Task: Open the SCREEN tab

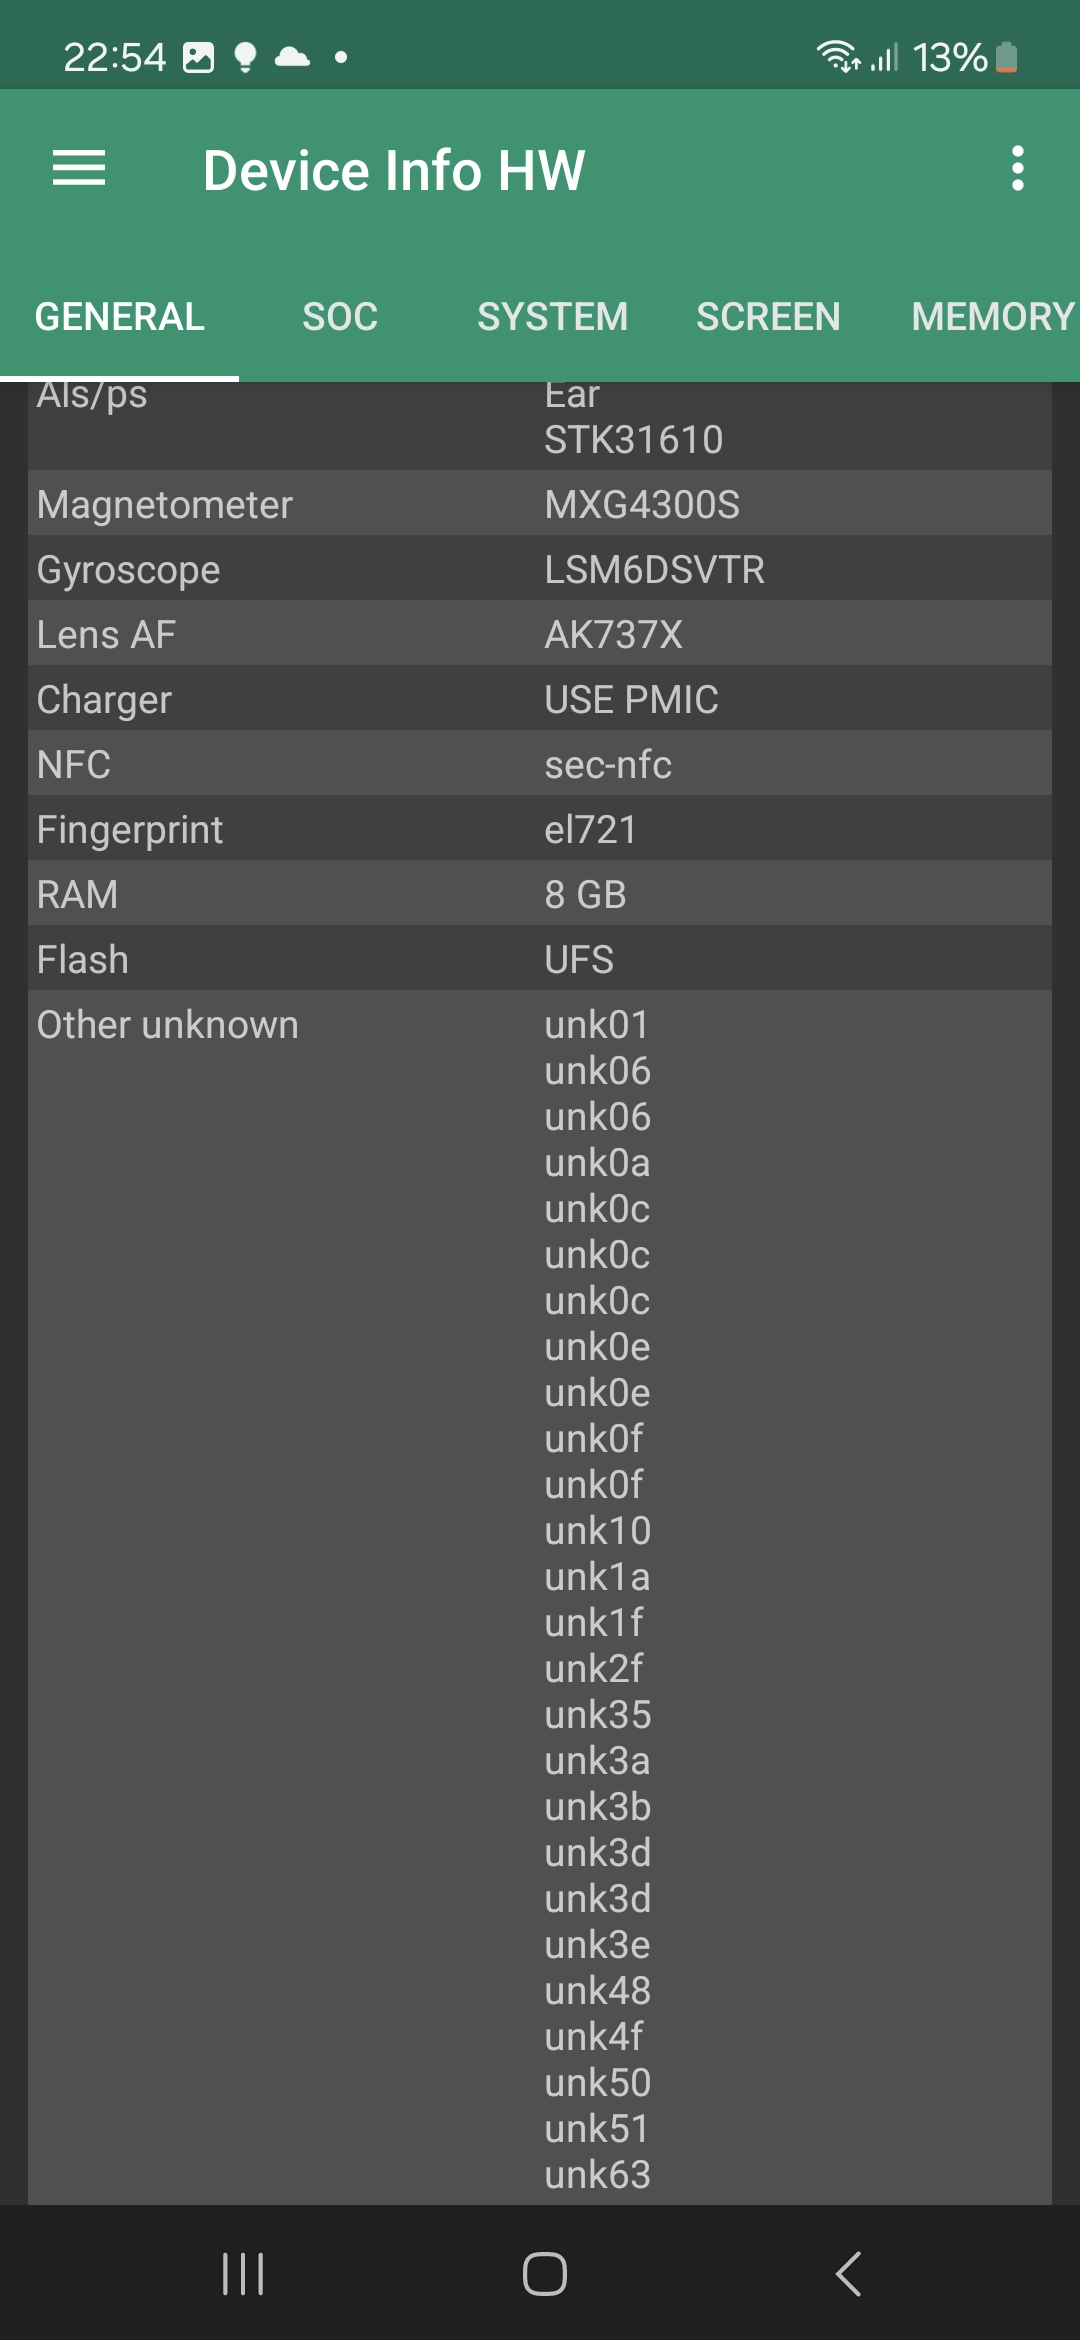Action: [x=768, y=317]
